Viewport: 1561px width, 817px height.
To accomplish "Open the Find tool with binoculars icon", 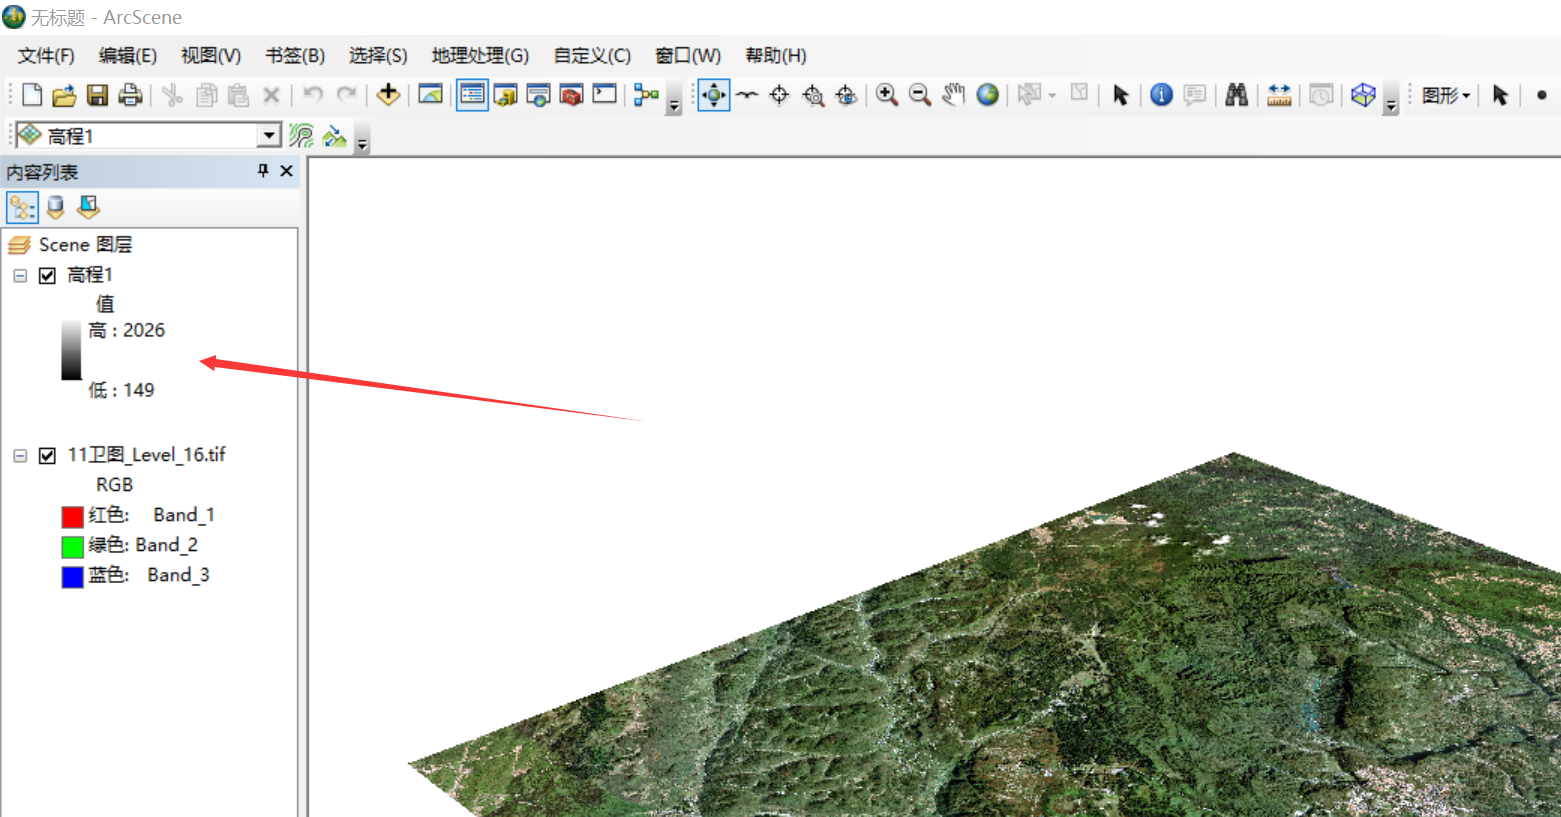I will (x=1237, y=95).
